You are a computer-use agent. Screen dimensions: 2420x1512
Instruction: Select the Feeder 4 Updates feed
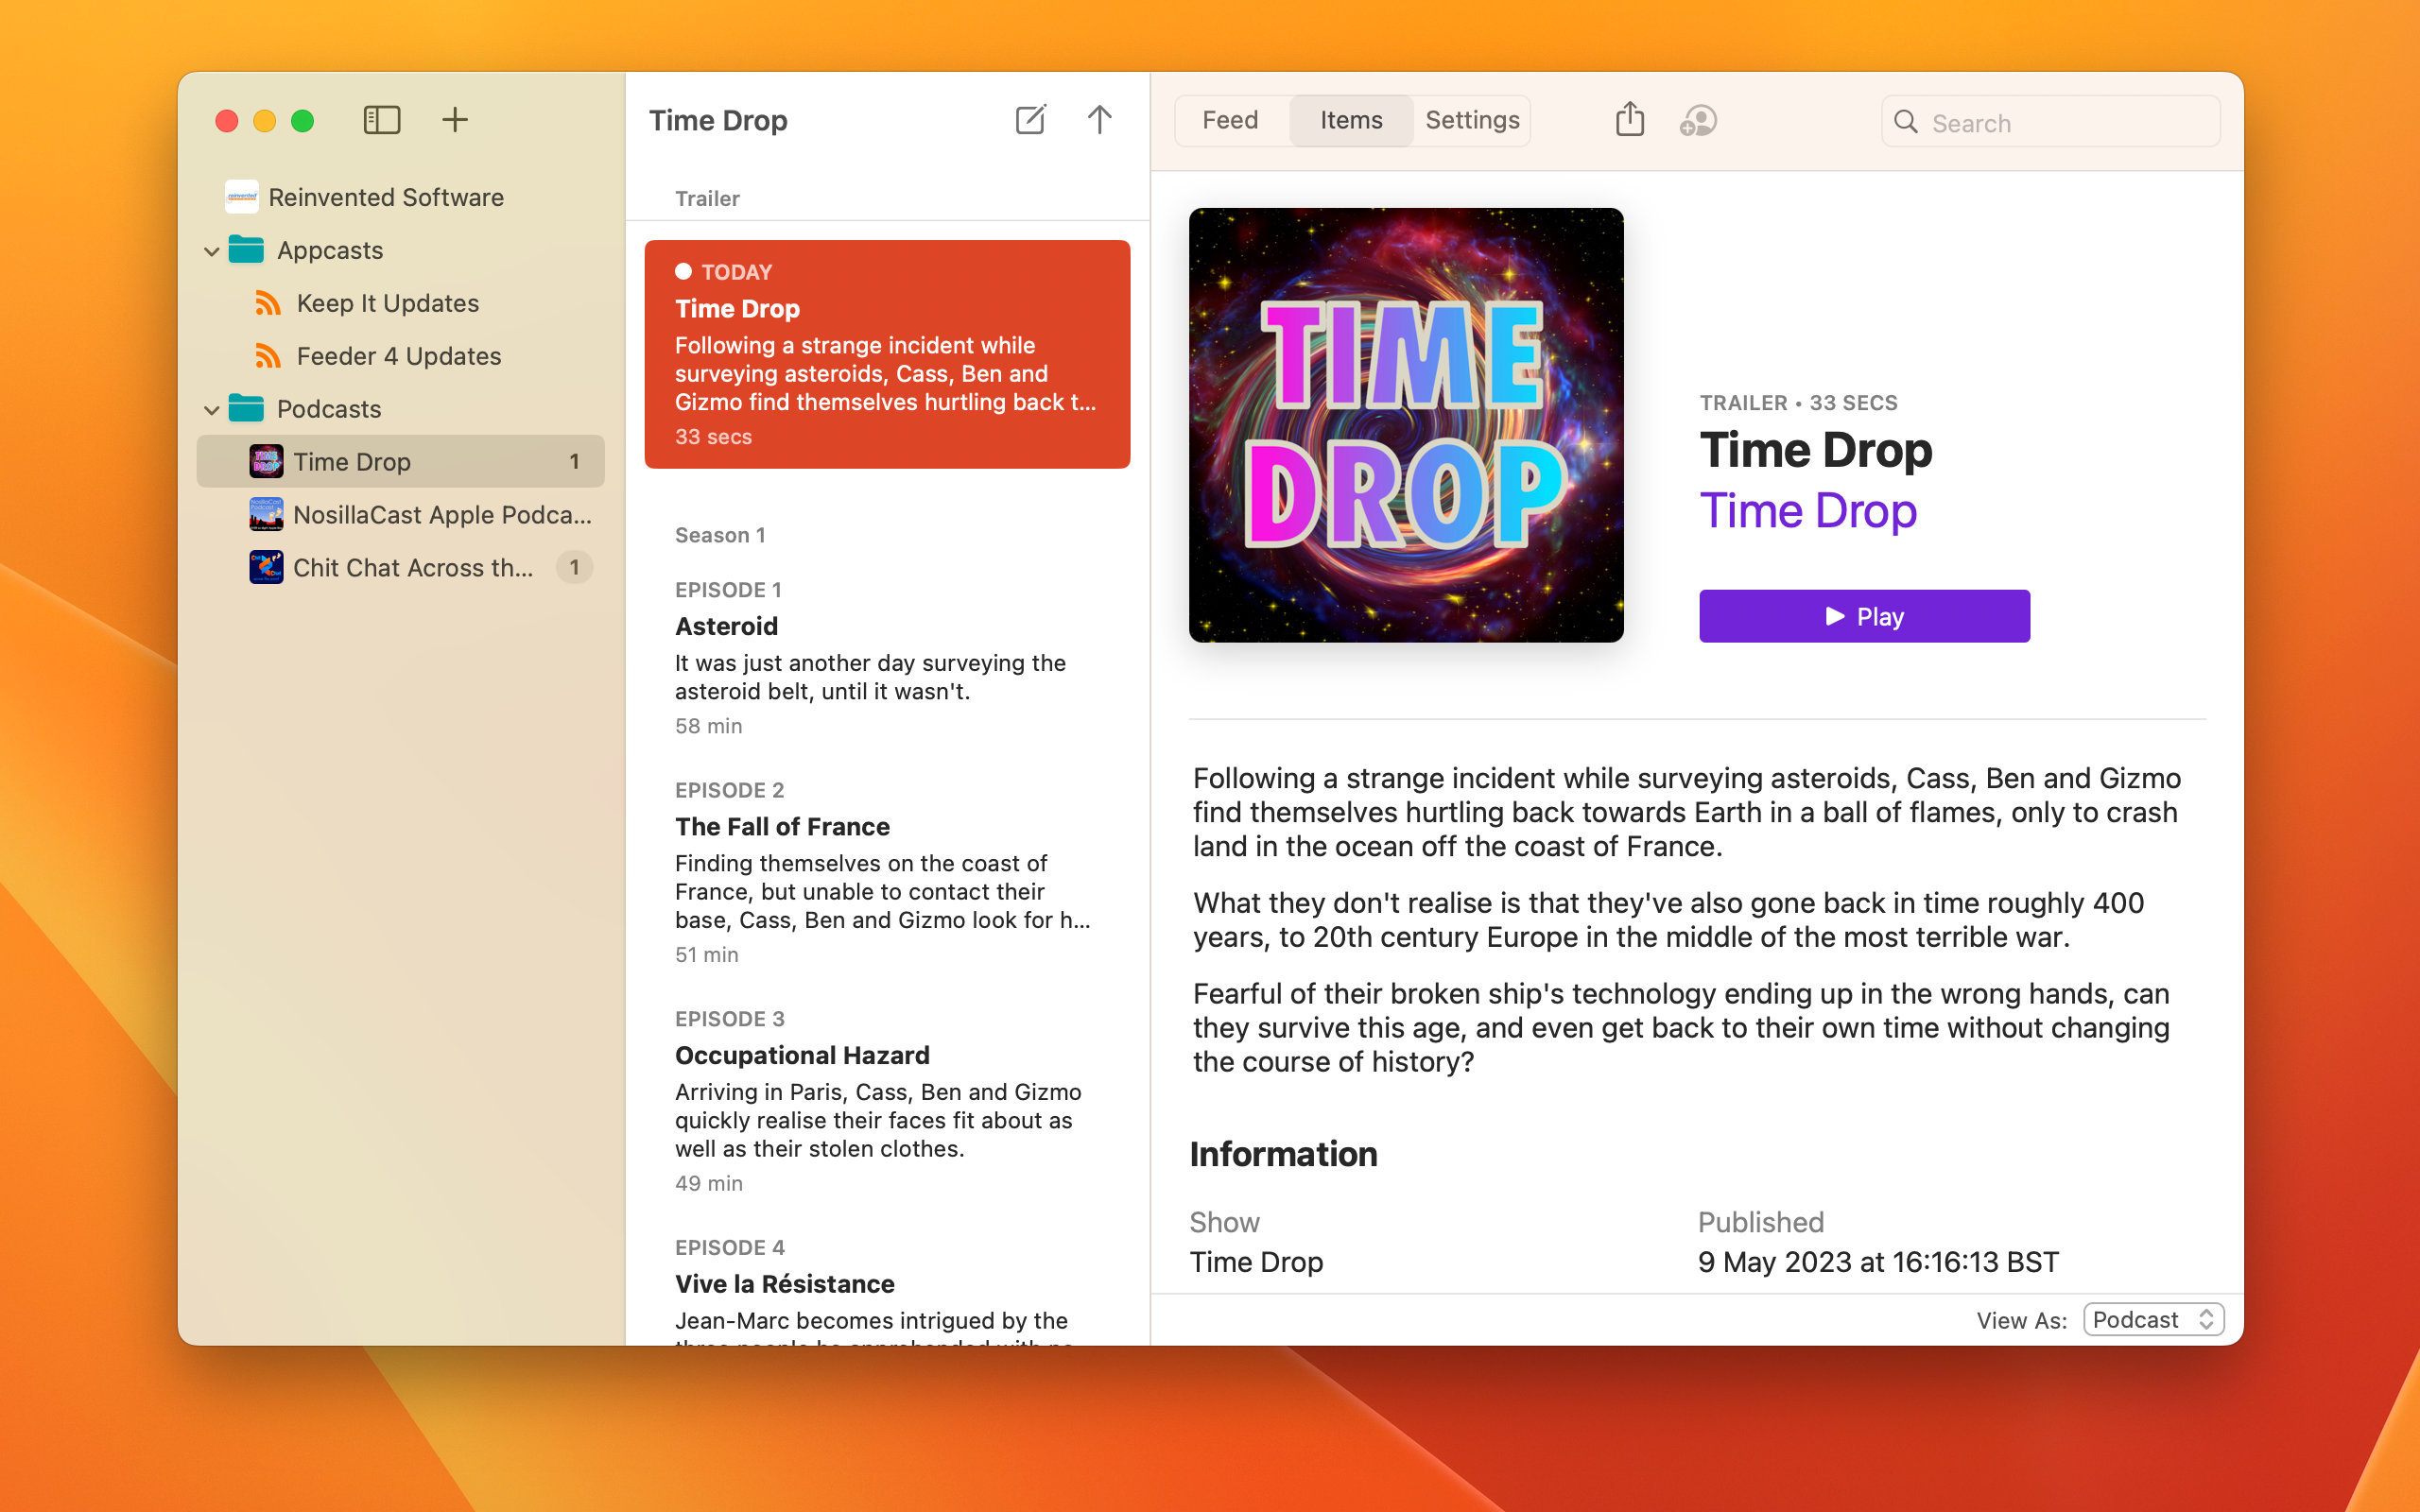(x=398, y=356)
